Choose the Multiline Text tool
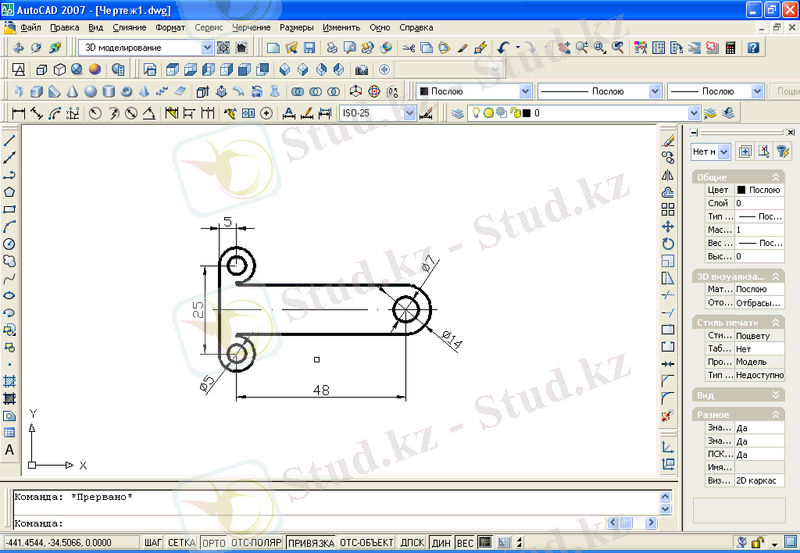Viewport: 800px width, 553px height. click(x=9, y=450)
